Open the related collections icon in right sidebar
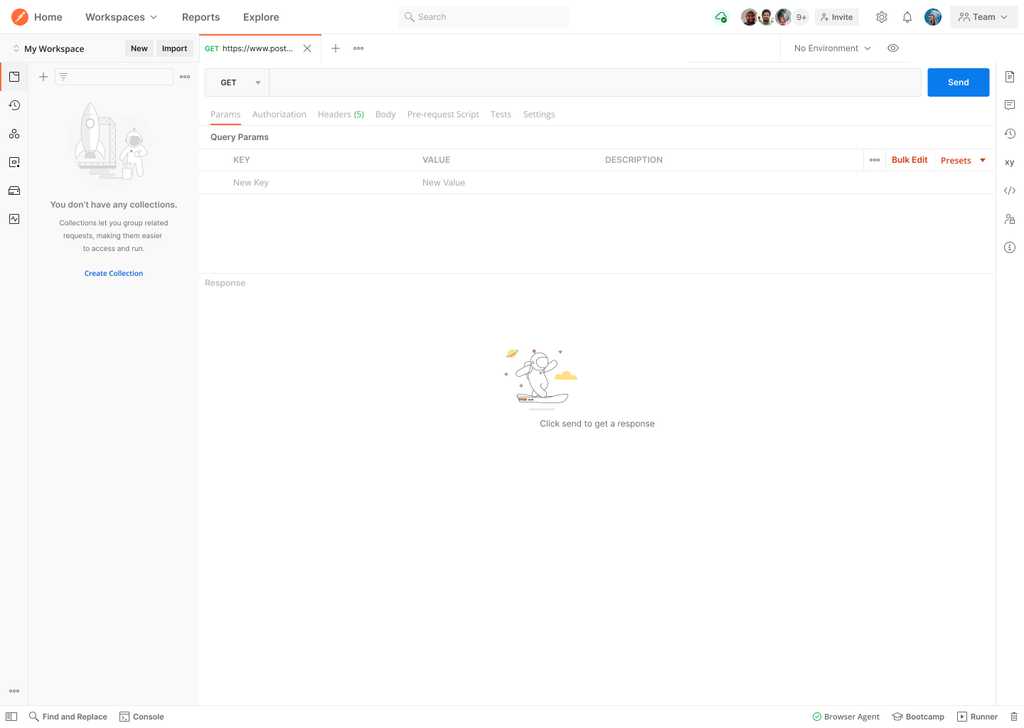Viewport: 1024px width, 728px height. 1010,219
